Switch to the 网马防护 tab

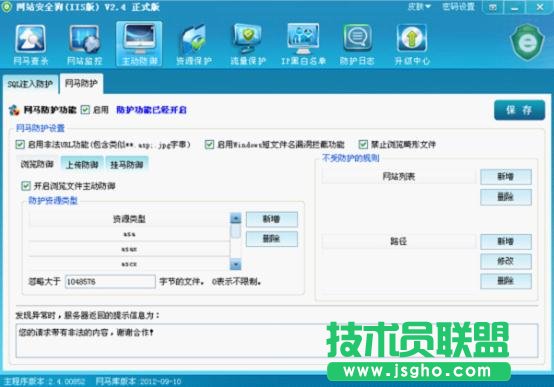tap(81, 83)
